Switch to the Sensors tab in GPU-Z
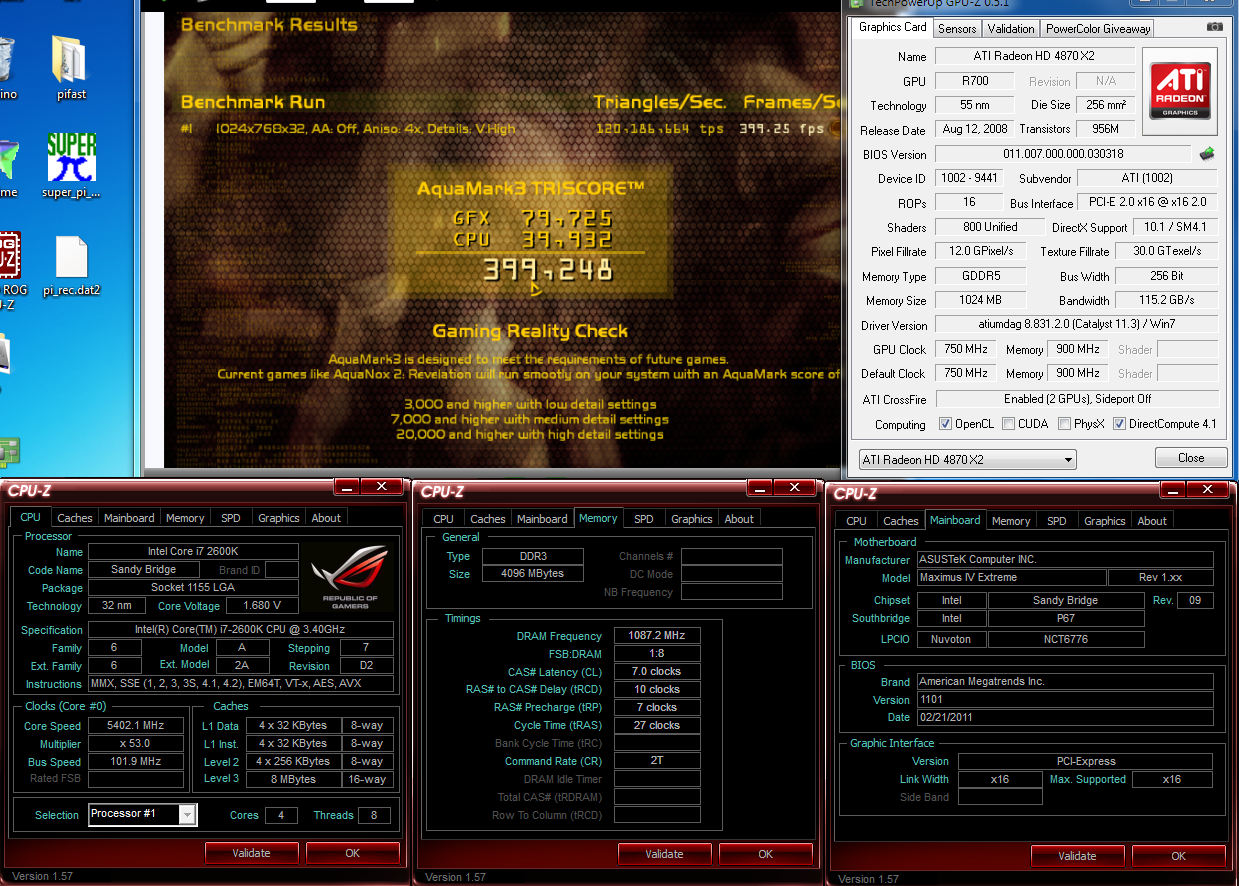Viewport: 1239px width, 886px height. (x=959, y=28)
